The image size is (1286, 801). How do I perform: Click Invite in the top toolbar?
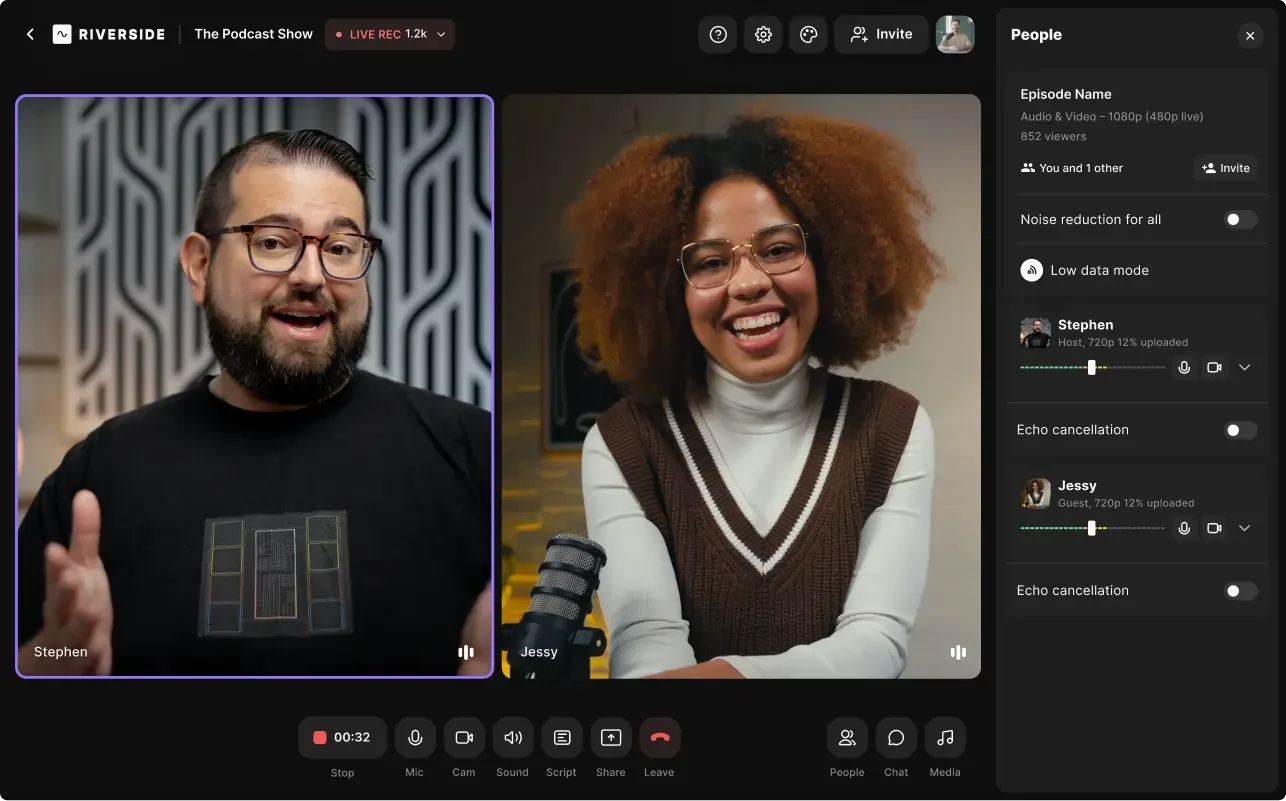tap(881, 33)
